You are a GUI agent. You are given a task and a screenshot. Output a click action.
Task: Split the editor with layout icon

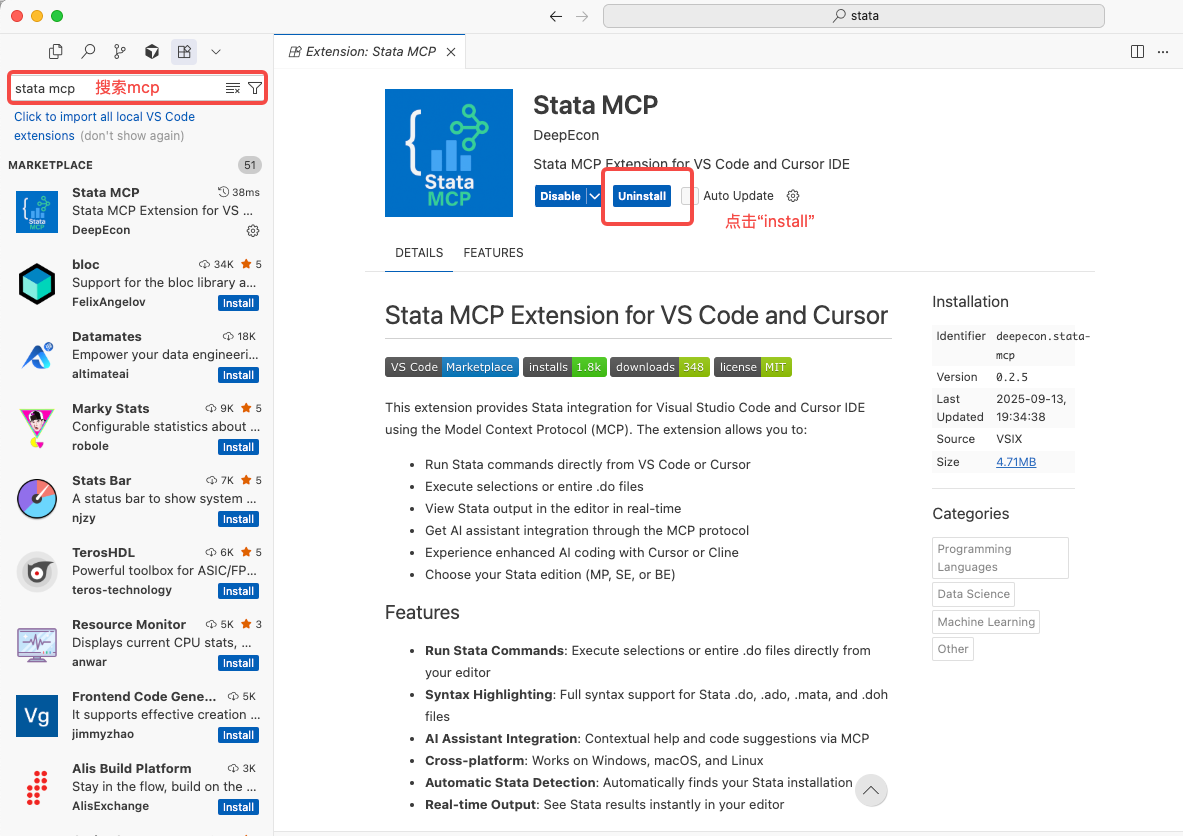click(1138, 51)
